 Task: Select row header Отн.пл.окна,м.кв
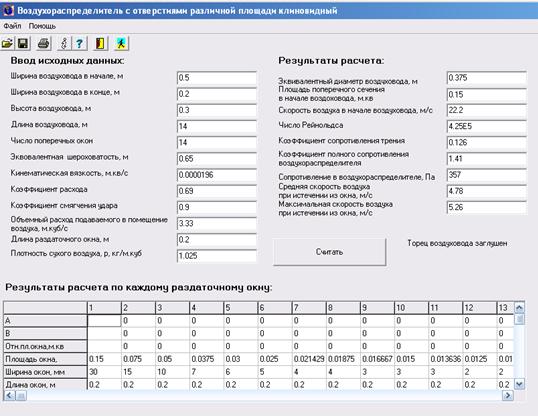(x=45, y=346)
